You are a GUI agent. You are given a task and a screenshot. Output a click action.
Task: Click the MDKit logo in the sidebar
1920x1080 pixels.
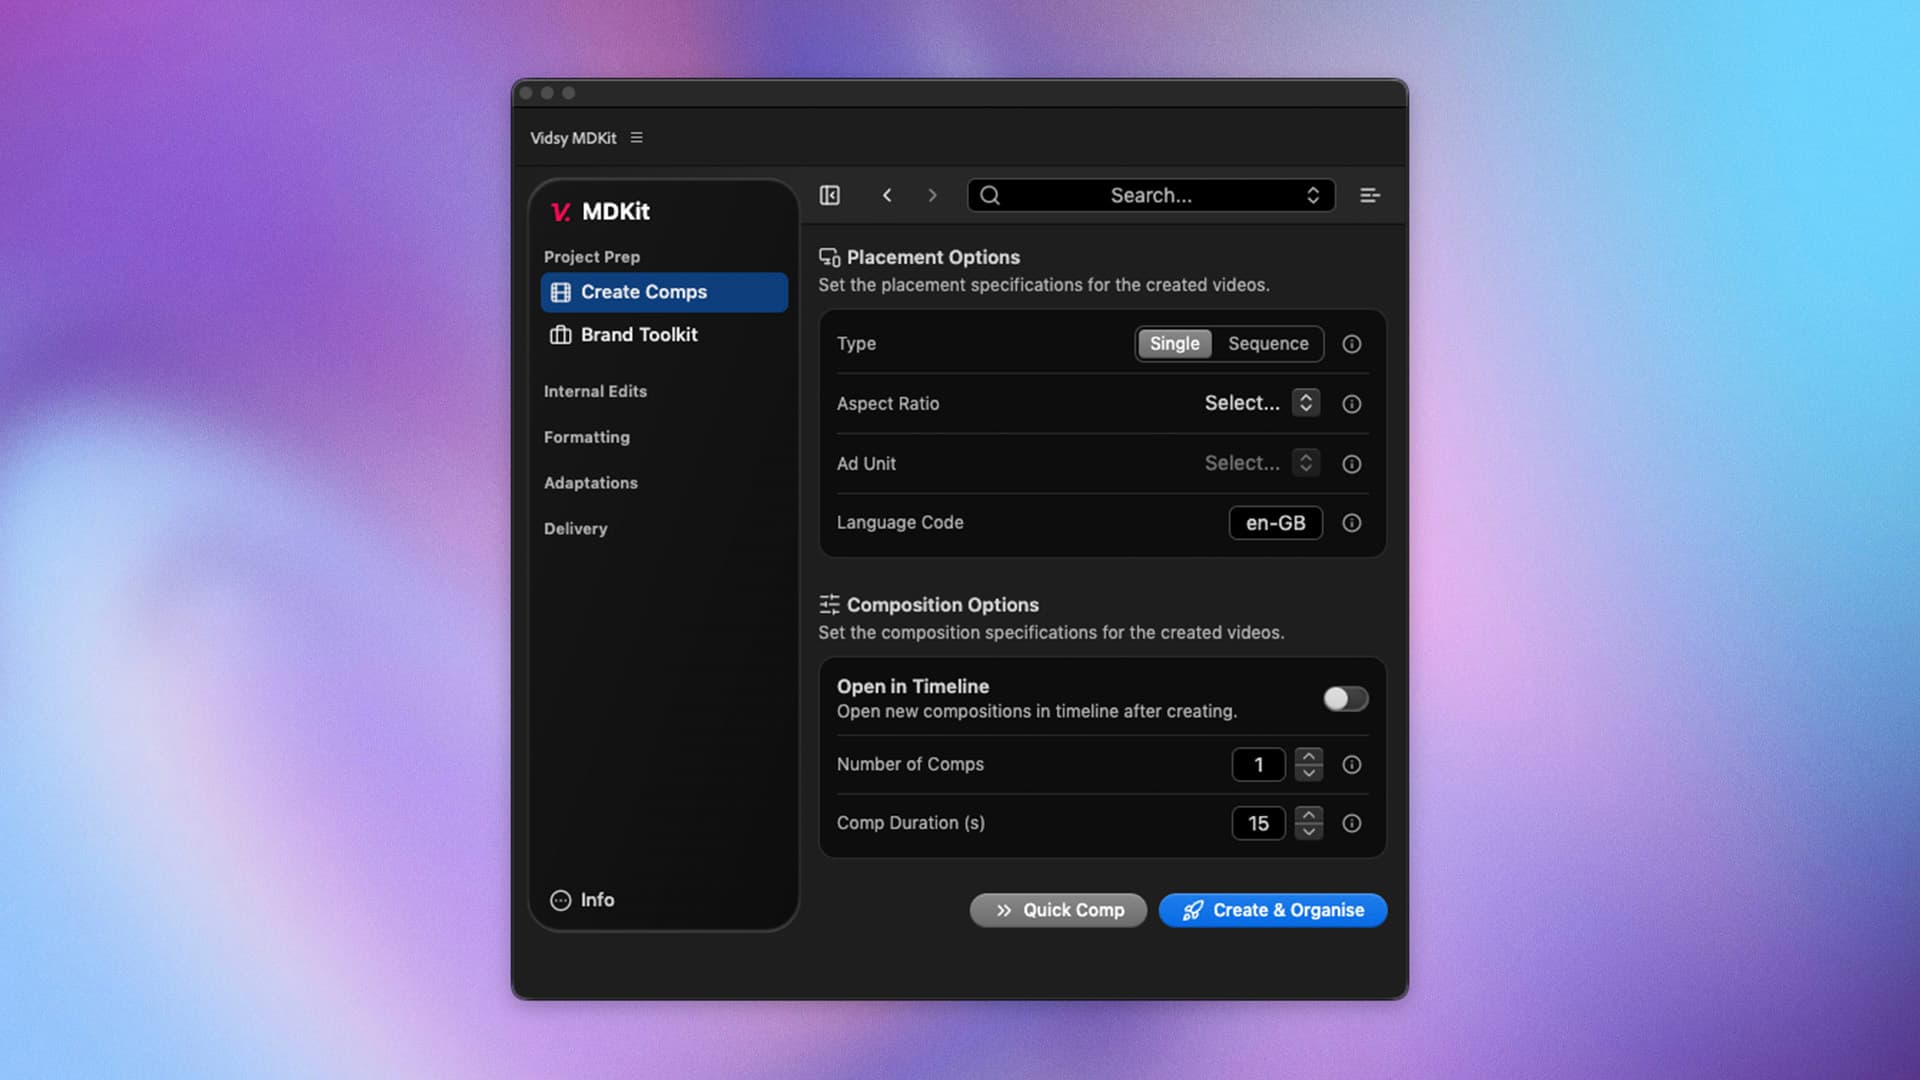(x=560, y=212)
